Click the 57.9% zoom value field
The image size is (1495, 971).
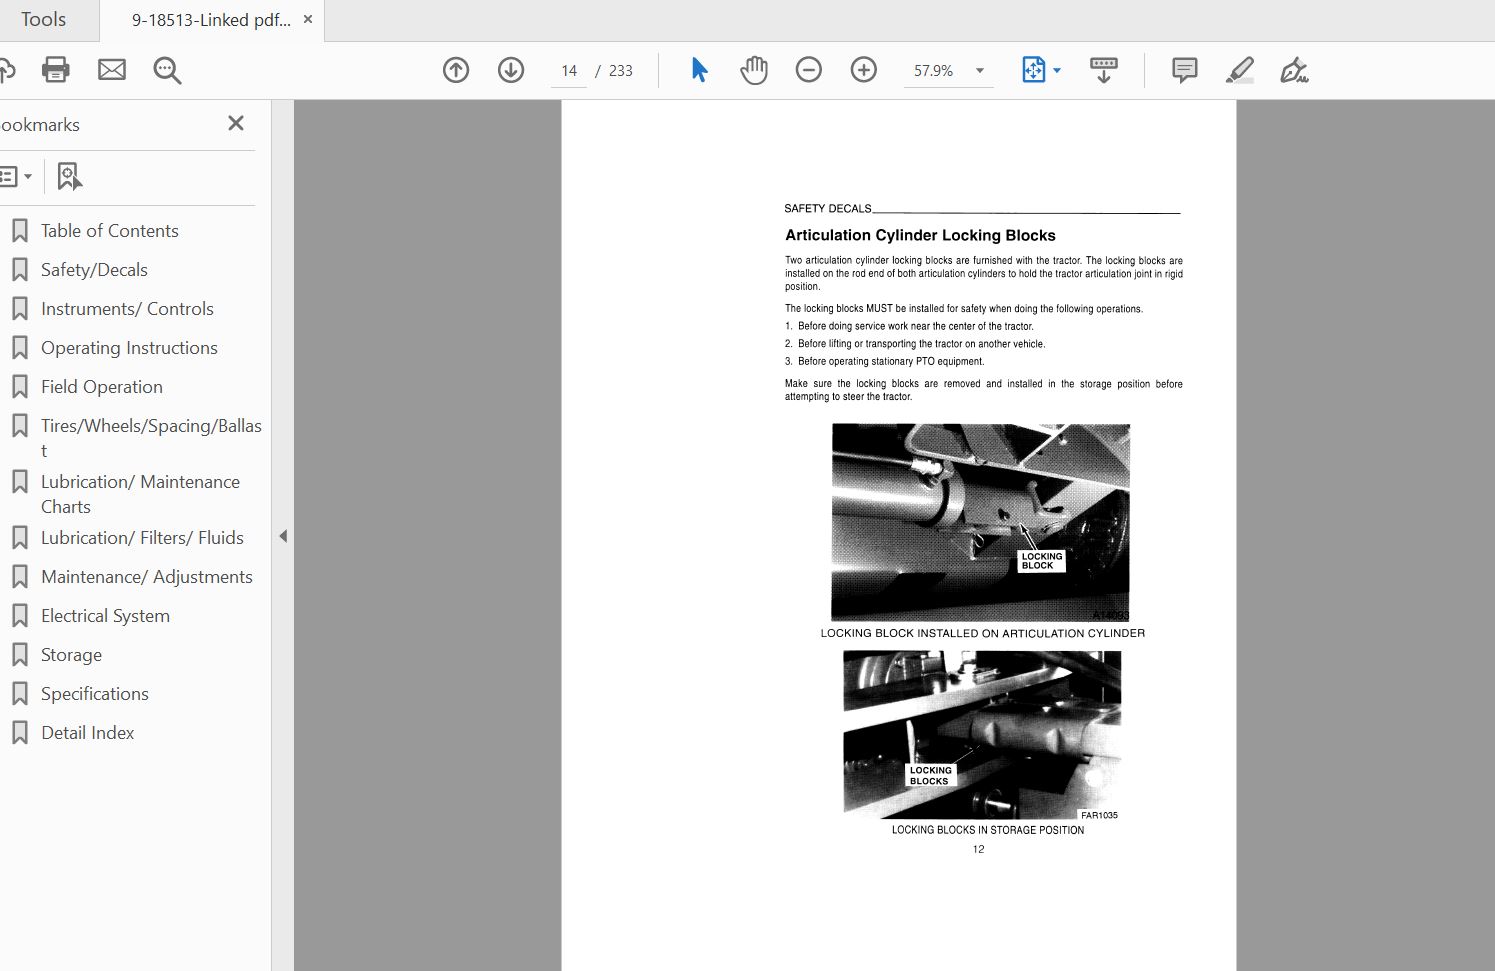(934, 71)
